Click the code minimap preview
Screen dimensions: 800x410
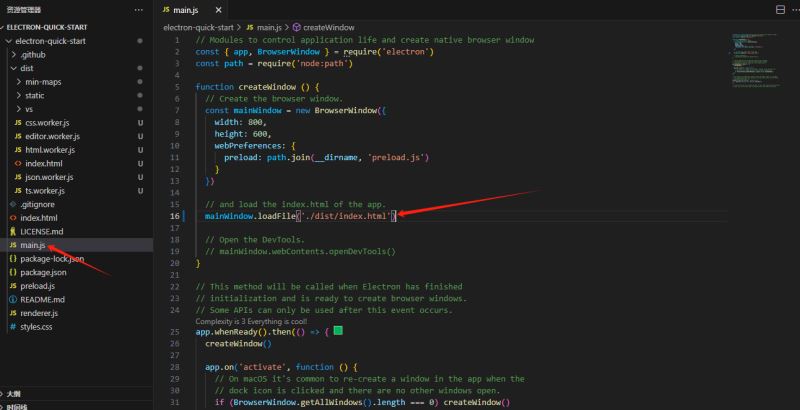tap(755, 61)
